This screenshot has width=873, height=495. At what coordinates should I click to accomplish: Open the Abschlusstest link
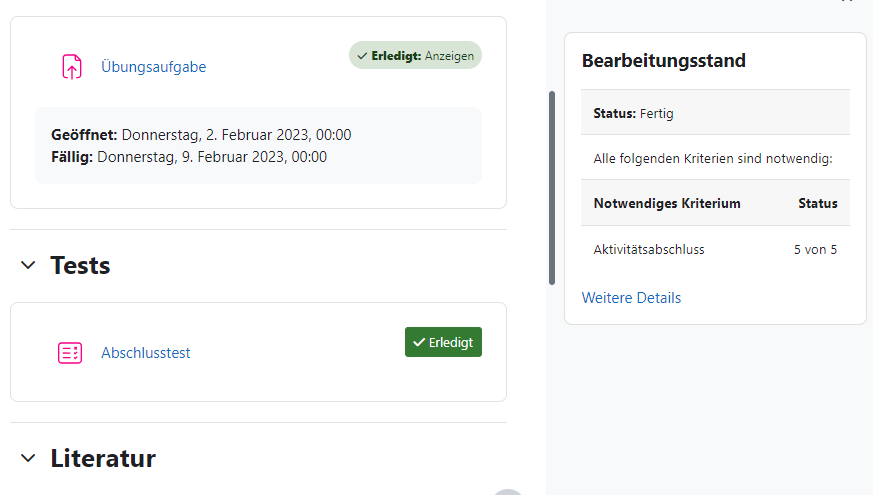tap(146, 352)
